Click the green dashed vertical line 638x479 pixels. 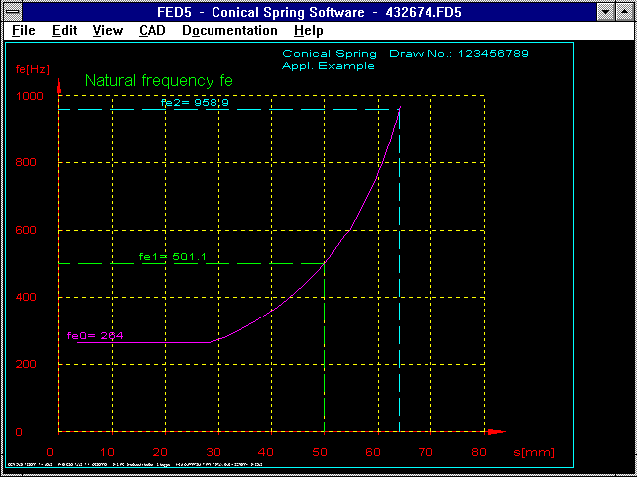click(325, 350)
